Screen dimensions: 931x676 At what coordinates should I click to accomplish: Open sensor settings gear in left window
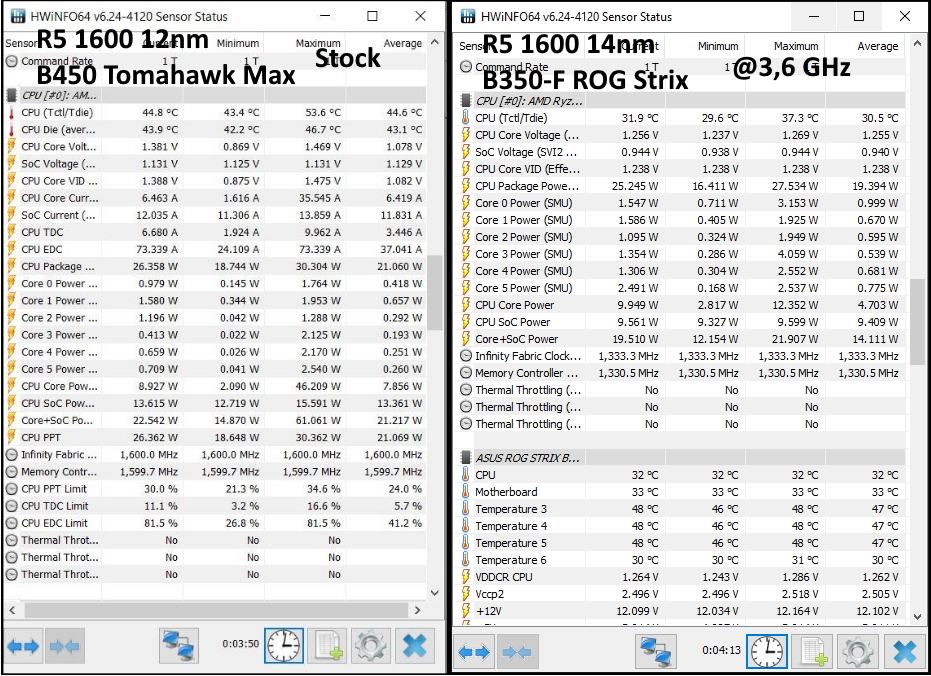coord(371,646)
